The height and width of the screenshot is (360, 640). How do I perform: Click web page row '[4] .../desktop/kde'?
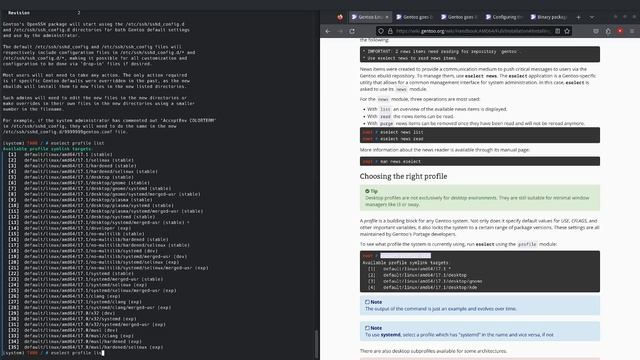422,287
